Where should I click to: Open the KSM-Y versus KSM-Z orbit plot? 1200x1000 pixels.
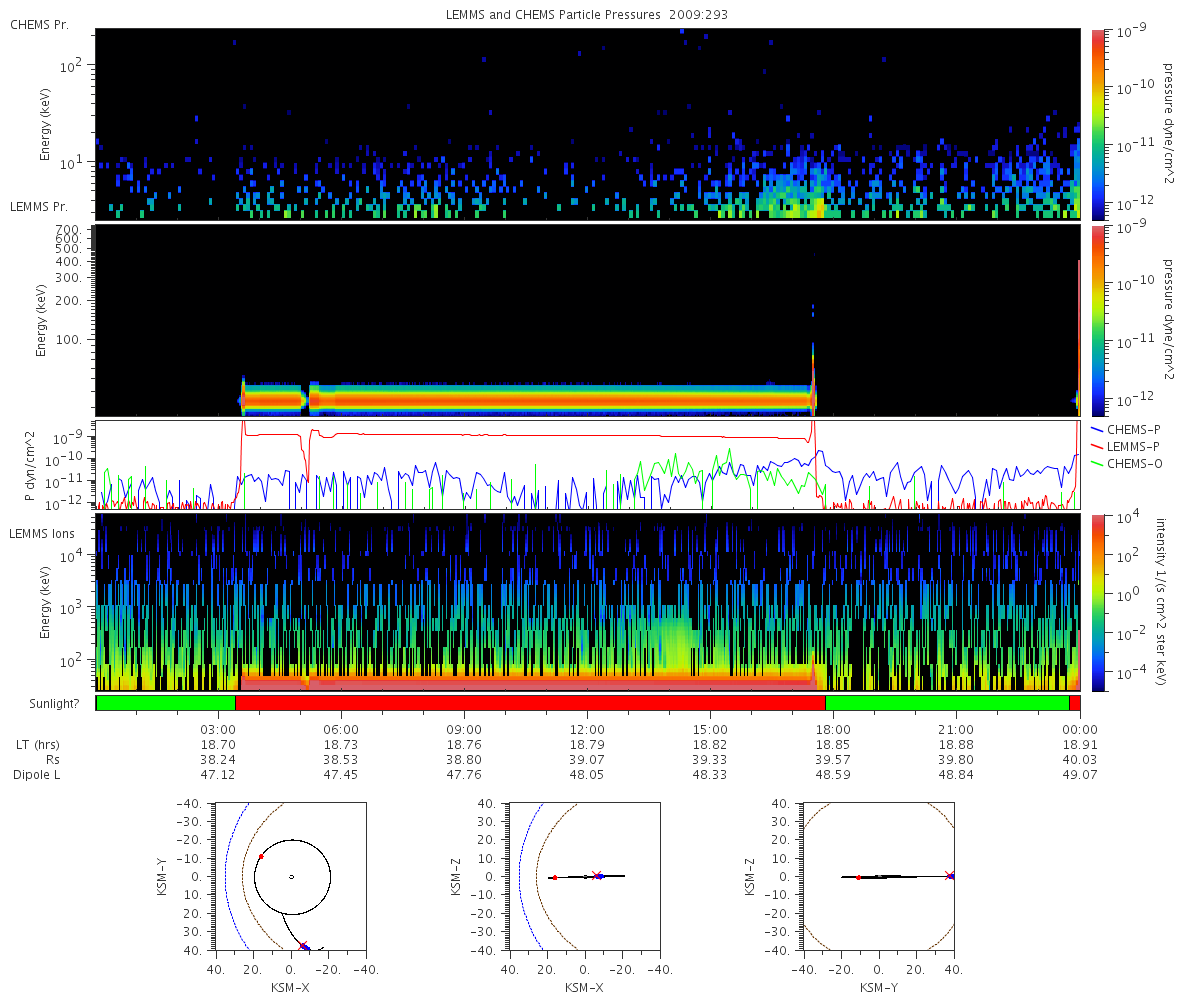879,877
